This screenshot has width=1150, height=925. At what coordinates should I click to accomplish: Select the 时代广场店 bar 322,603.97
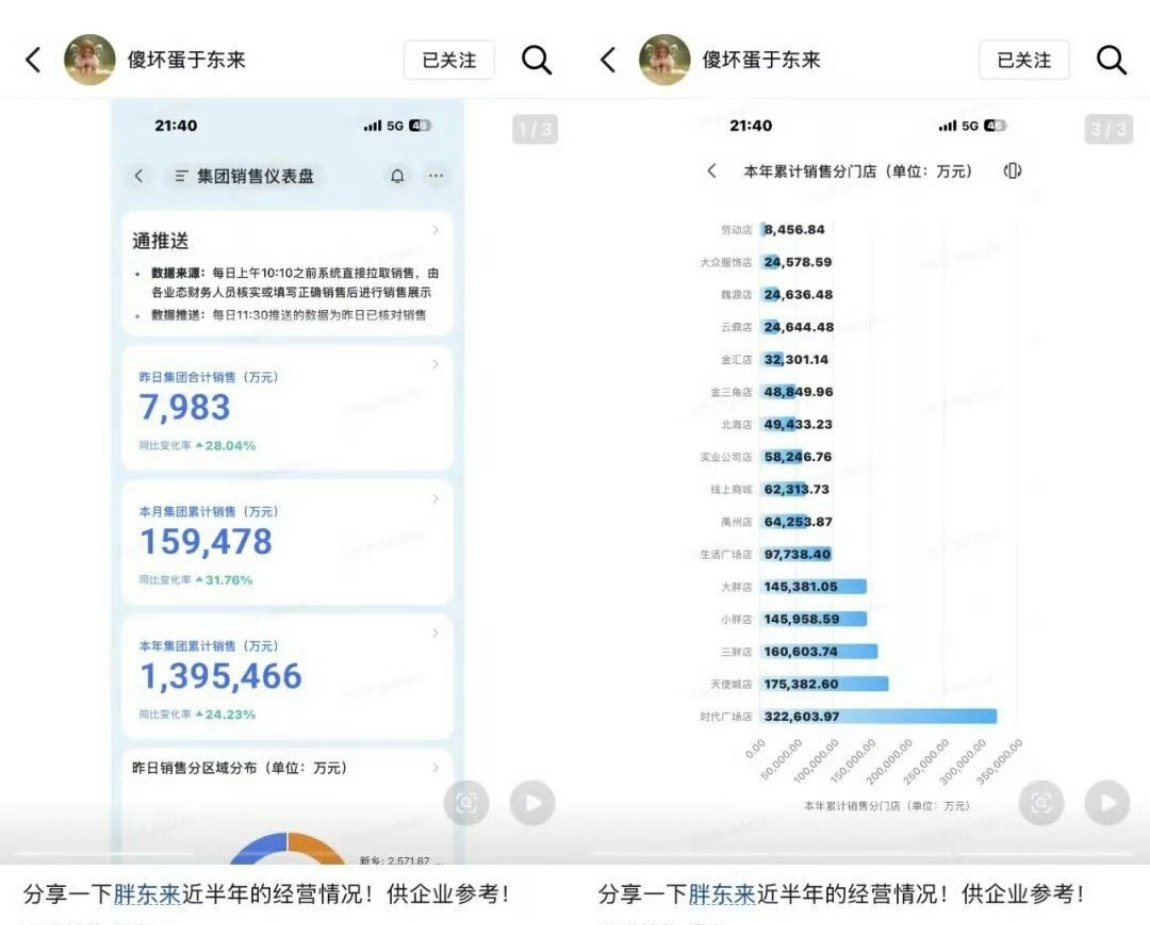point(879,717)
